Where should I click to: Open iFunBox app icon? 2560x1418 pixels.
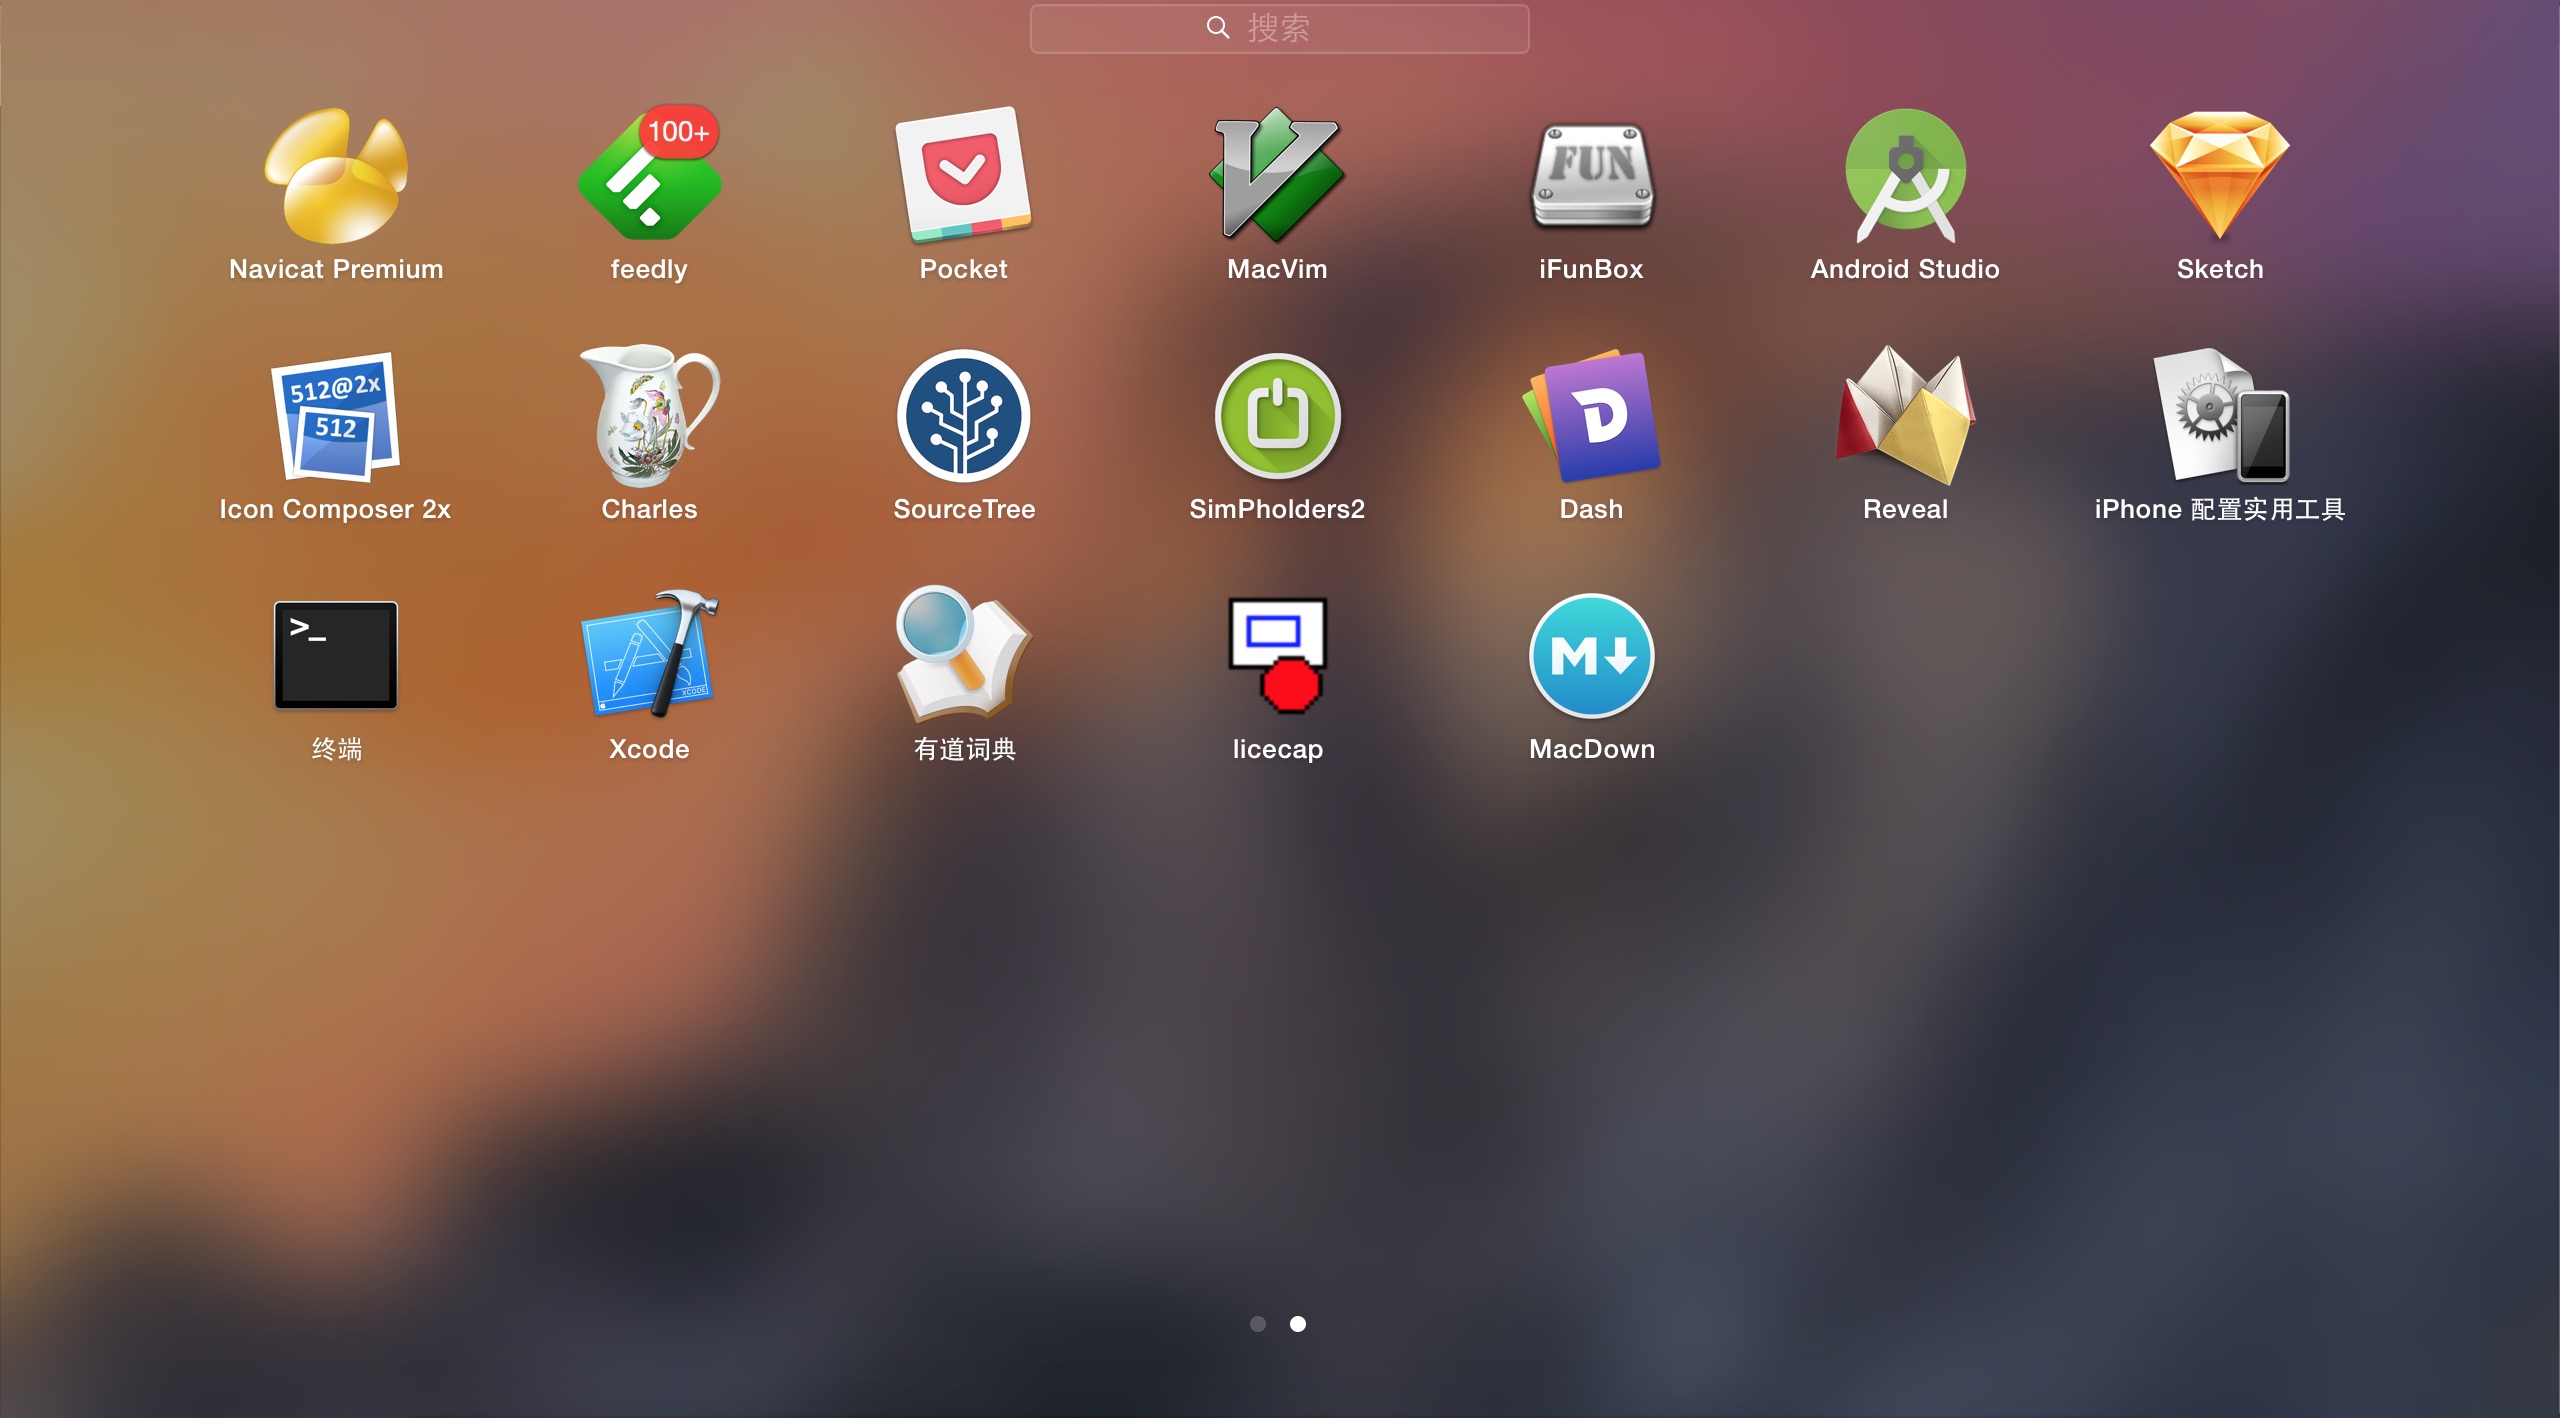pyautogui.click(x=1592, y=176)
